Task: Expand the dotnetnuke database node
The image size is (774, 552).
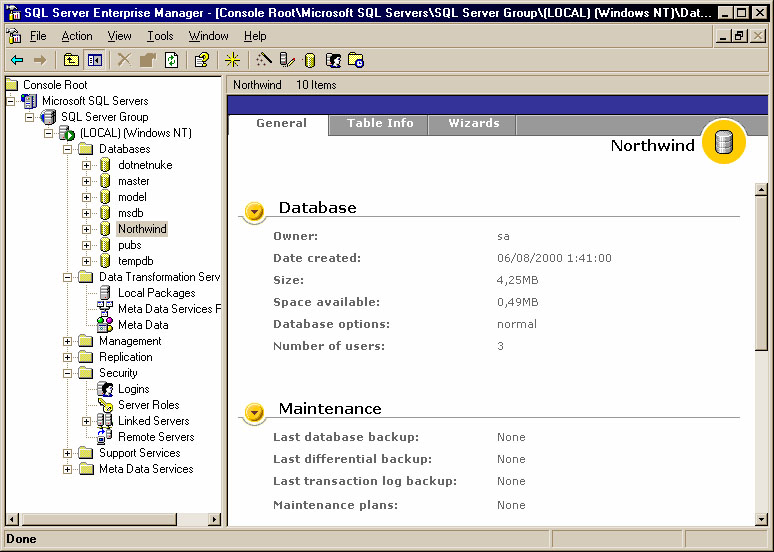Action: point(86,165)
